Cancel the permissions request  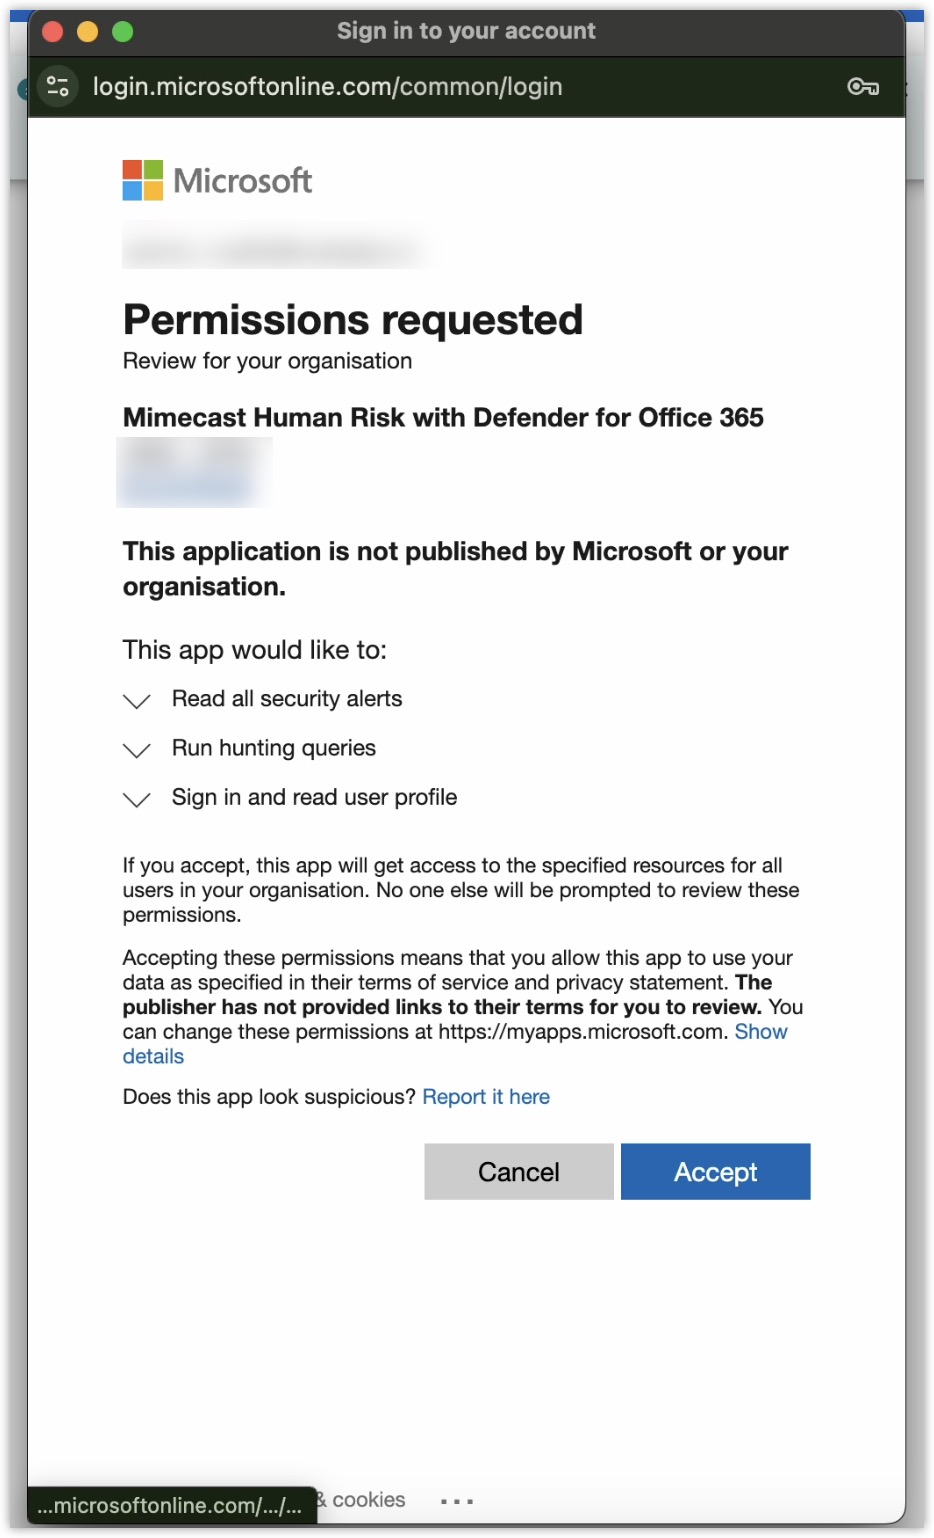(x=518, y=1171)
